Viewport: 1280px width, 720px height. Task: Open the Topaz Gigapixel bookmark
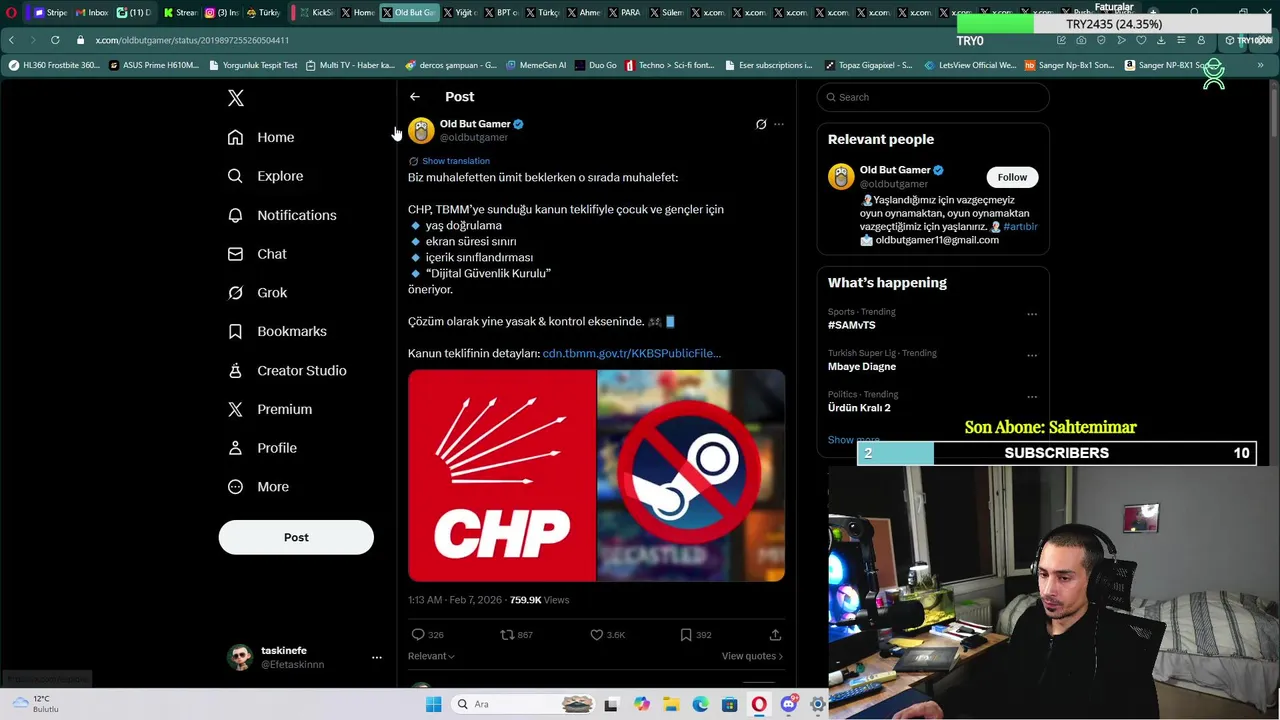click(x=868, y=65)
